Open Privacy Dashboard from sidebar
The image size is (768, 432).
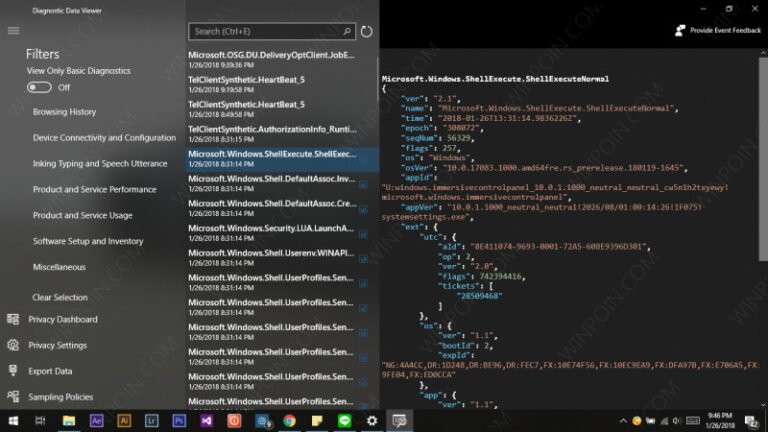62,320
